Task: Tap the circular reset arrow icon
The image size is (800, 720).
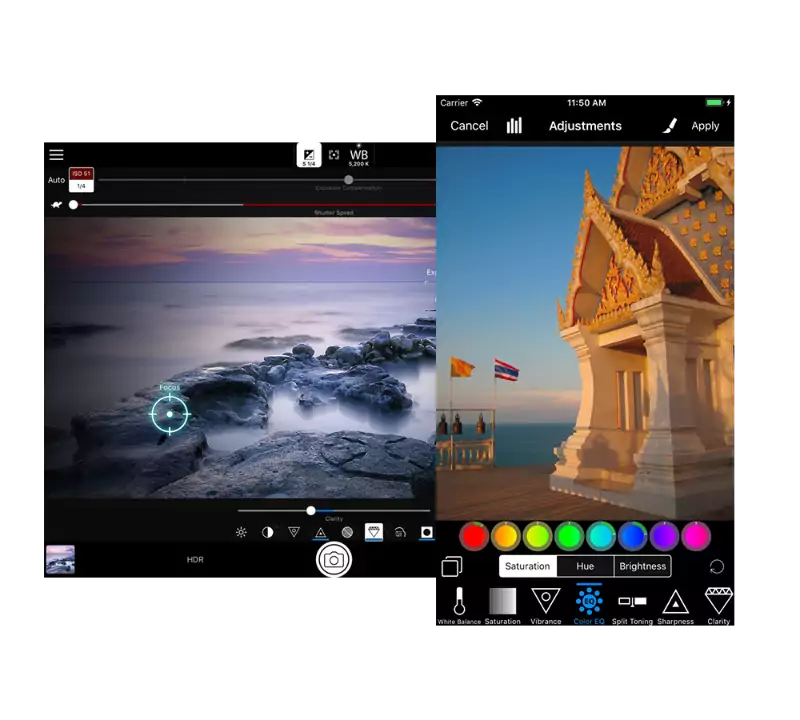Action: tap(716, 567)
